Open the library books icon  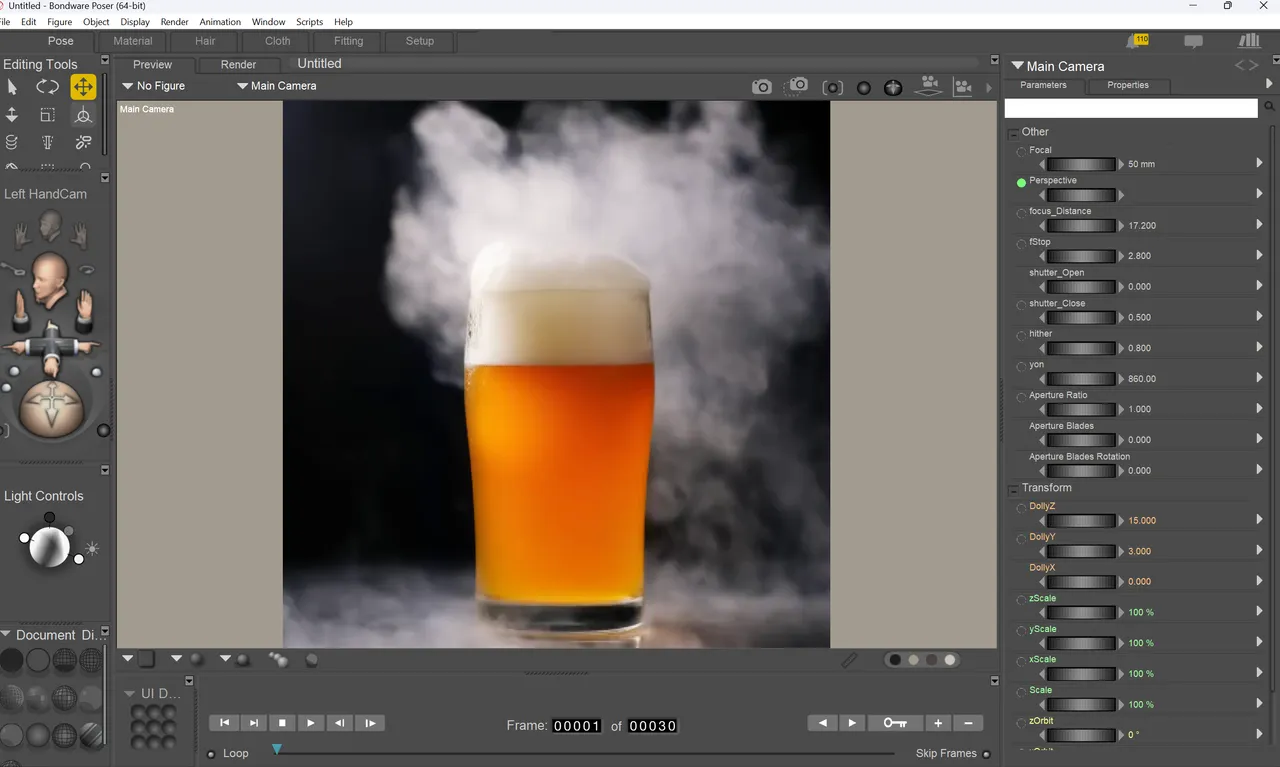(1248, 41)
